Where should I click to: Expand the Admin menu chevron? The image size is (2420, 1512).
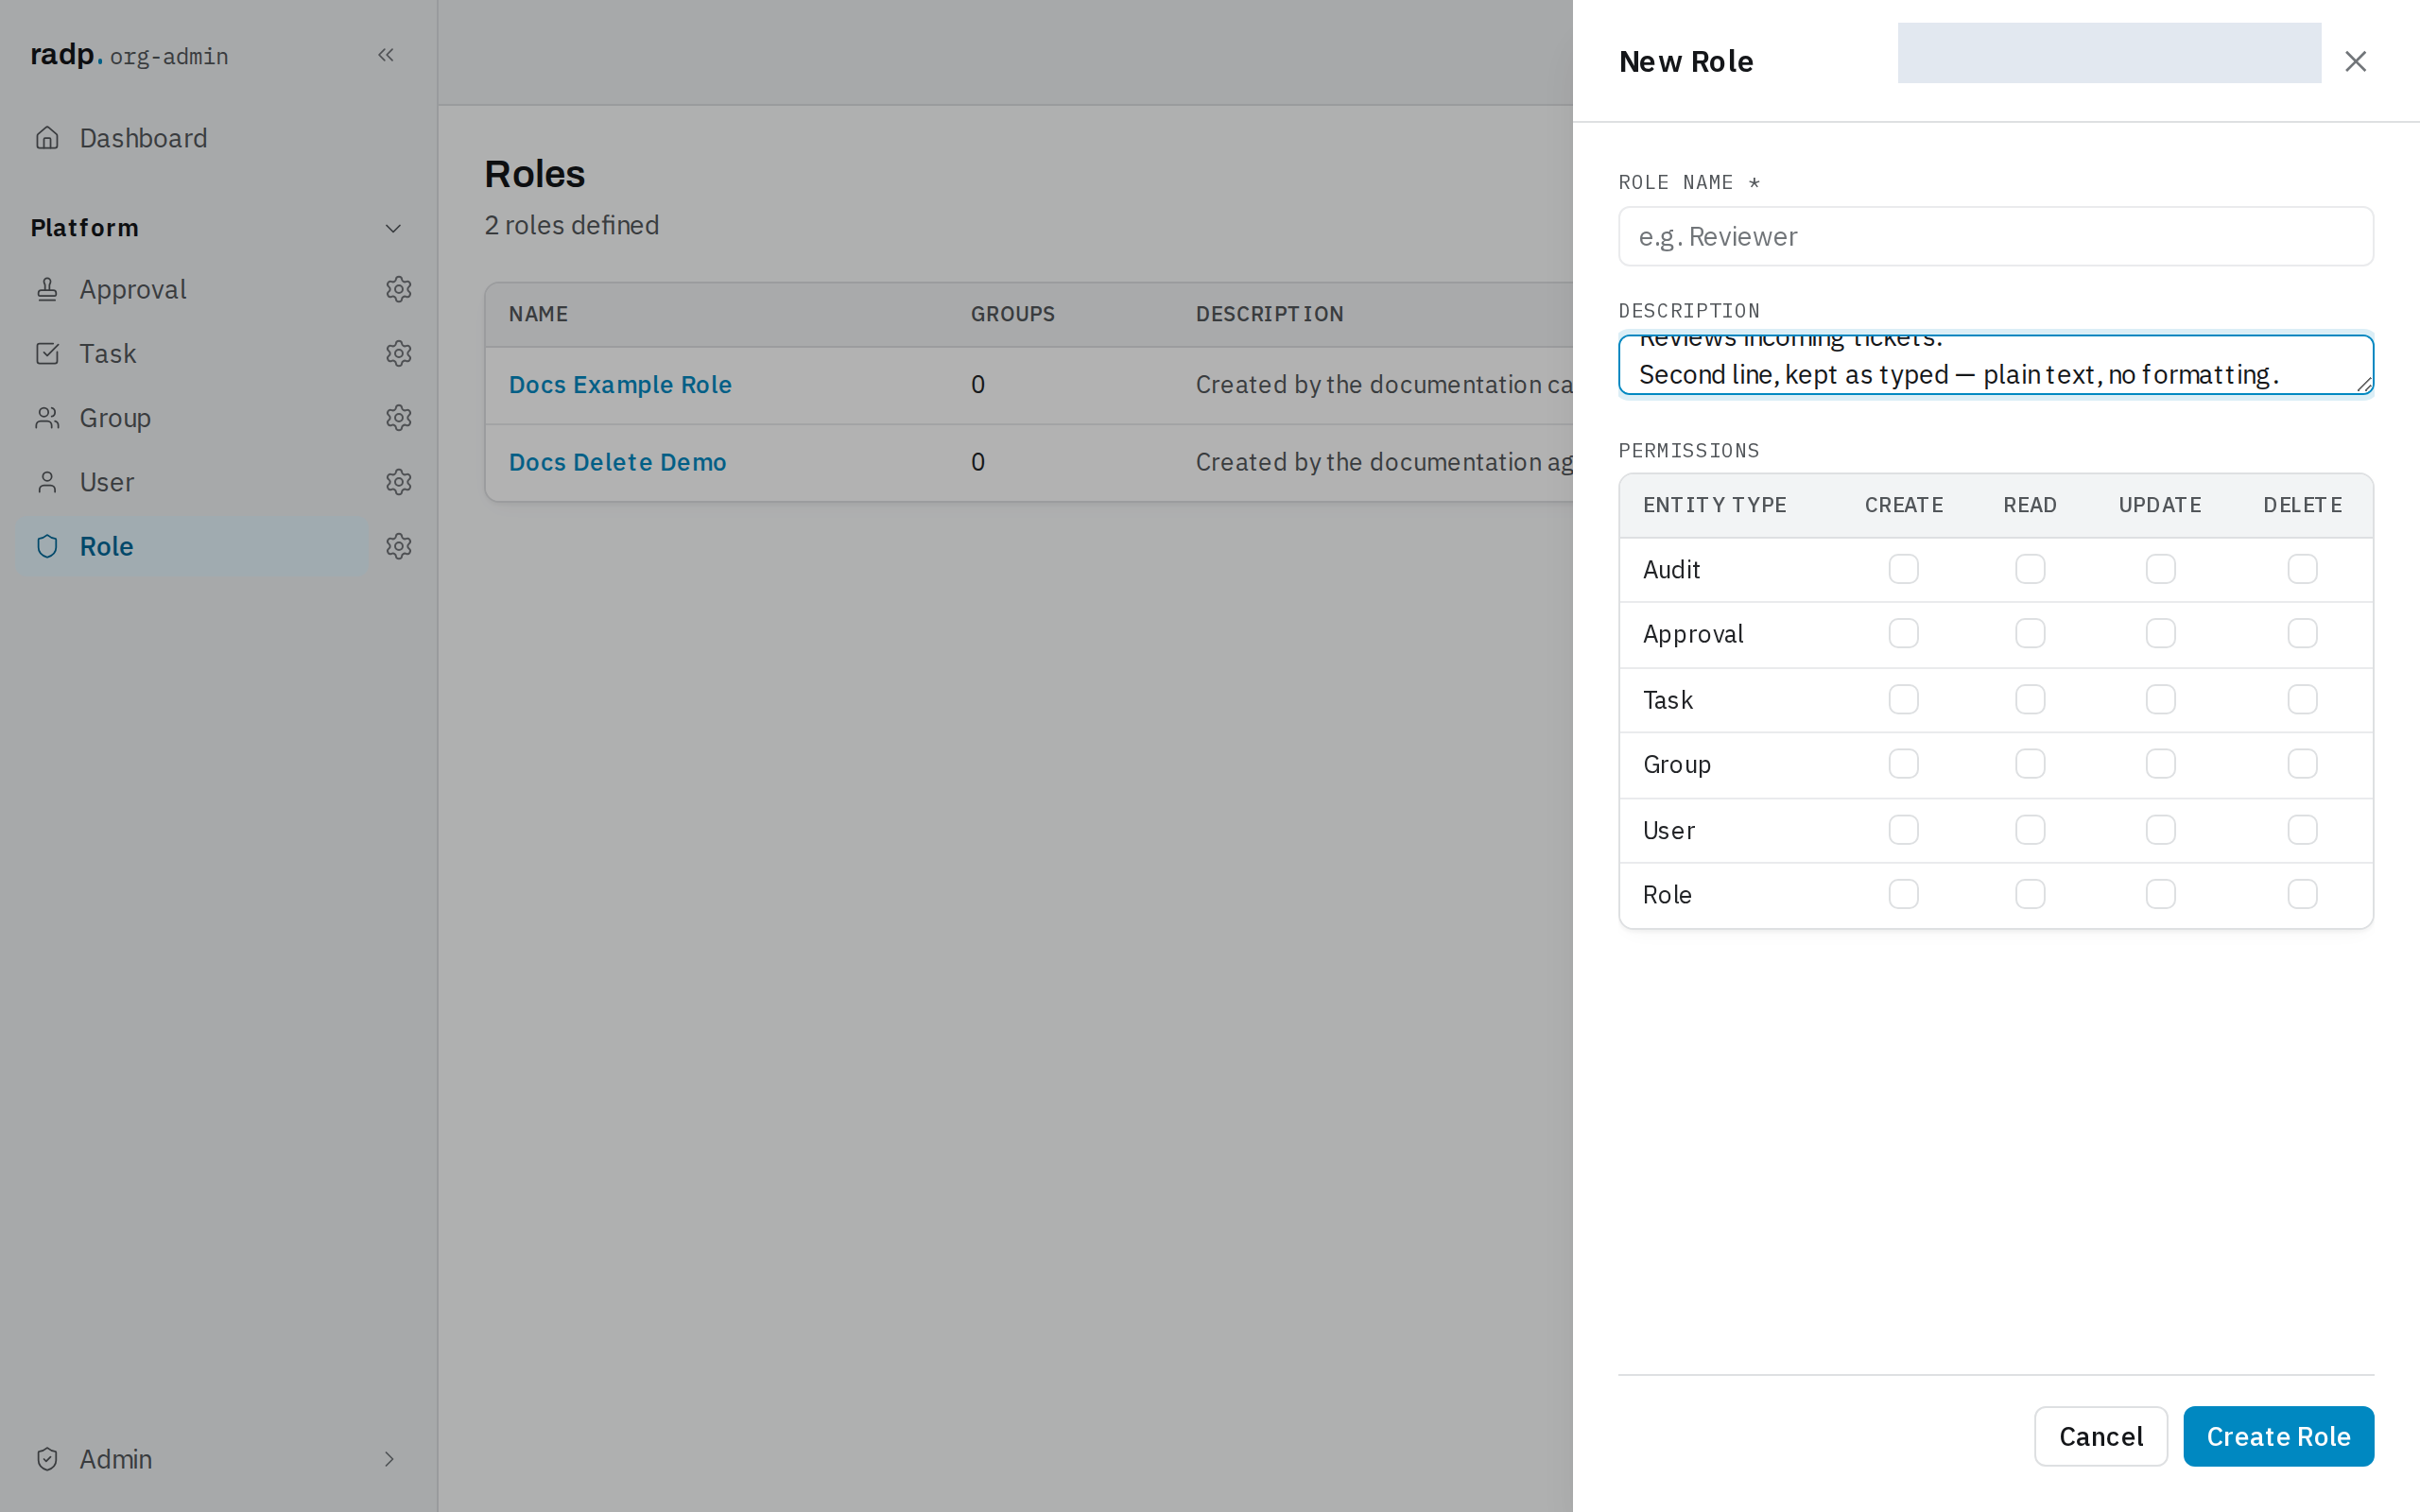coord(389,1459)
